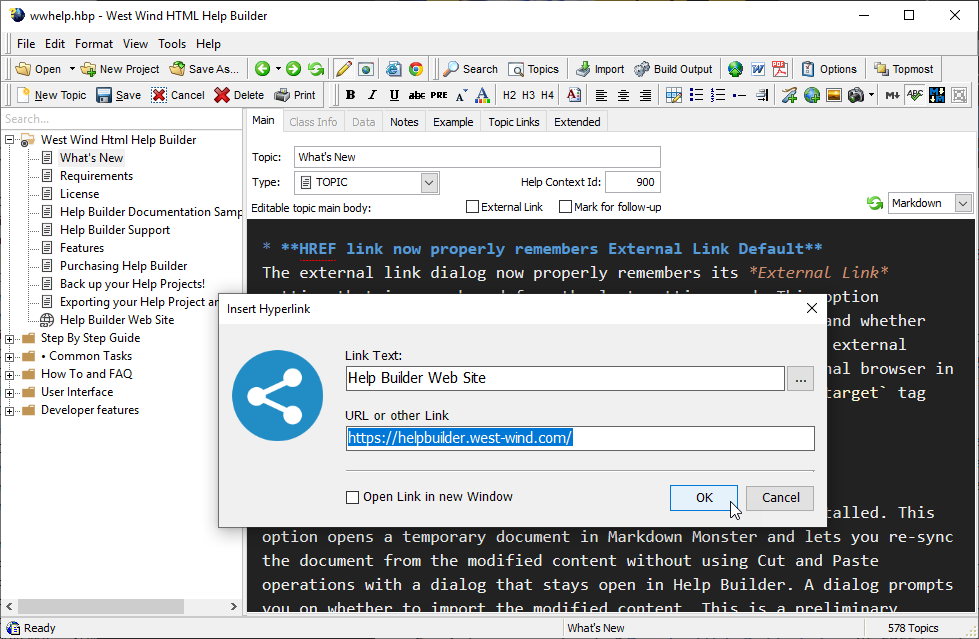Apply PRE preformatted text style
Image resolution: width=979 pixels, height=639 pixels.
pos(439,95)
